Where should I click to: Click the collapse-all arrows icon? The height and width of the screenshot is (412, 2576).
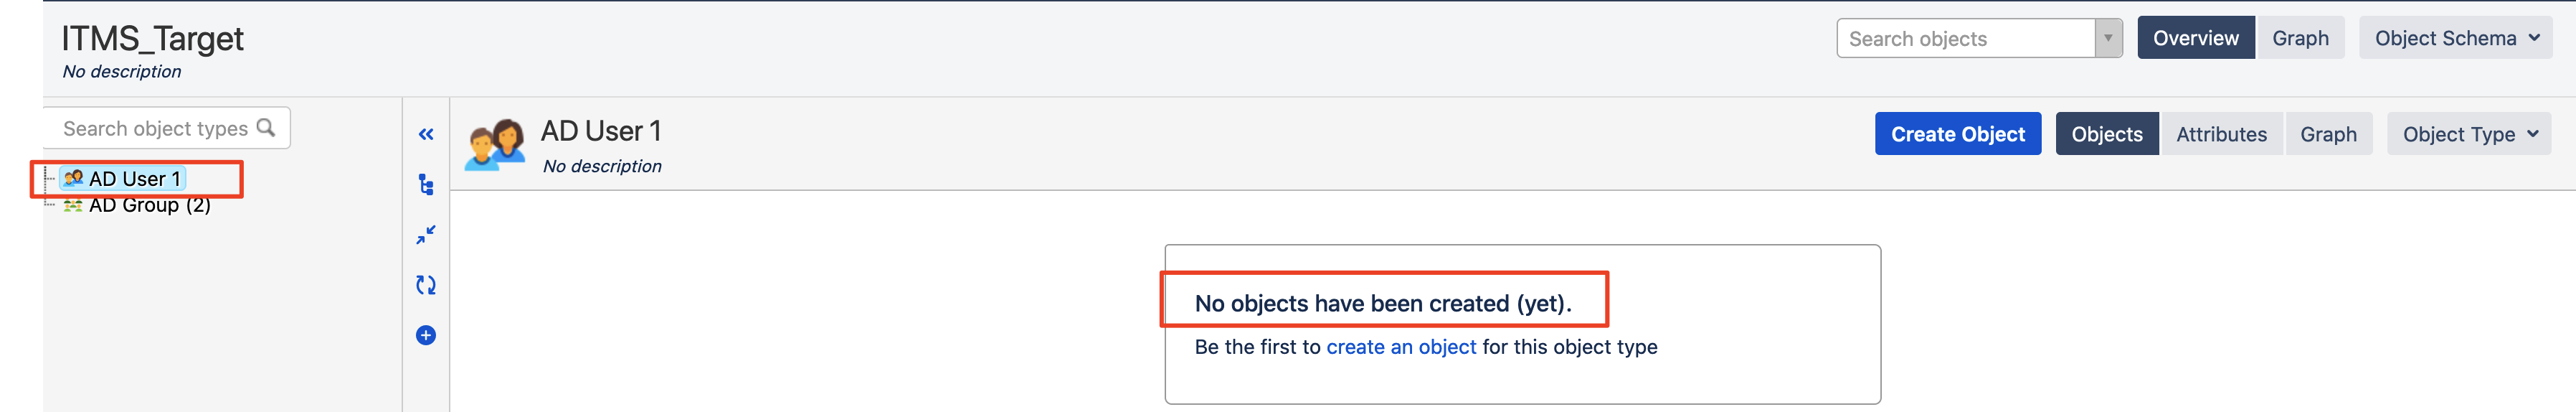coord(426,235)
